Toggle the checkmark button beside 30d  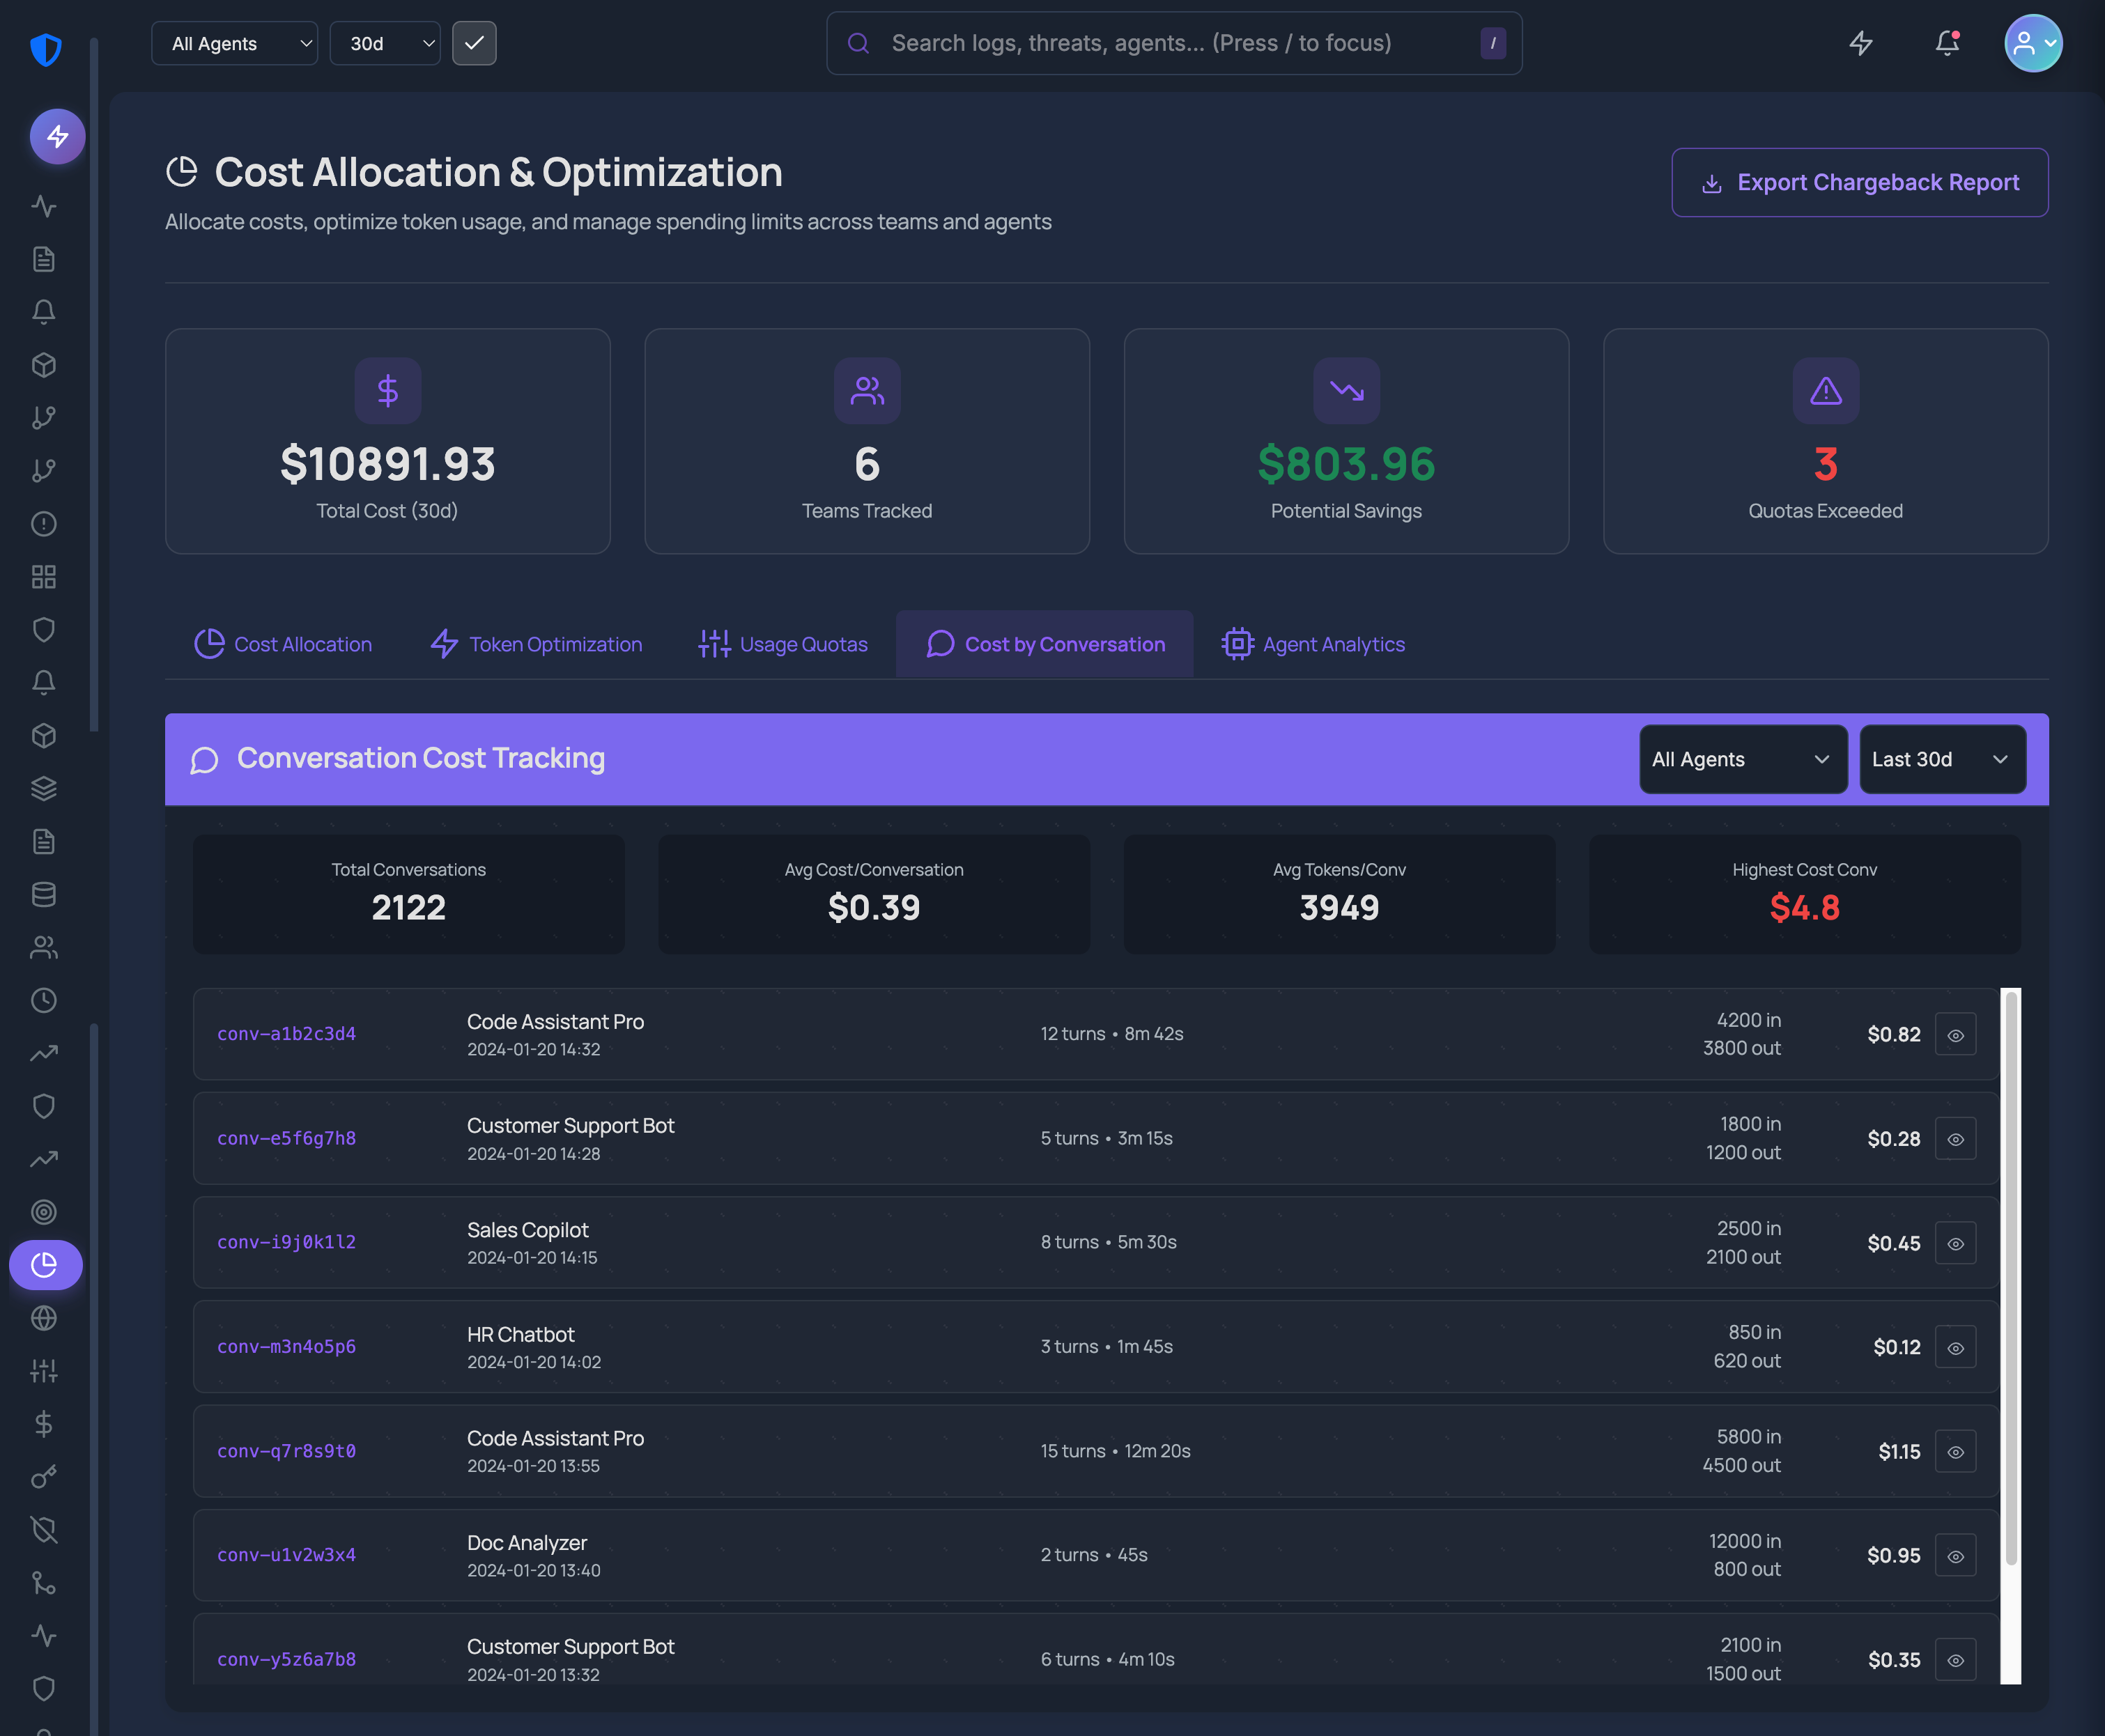coord(474,43)
